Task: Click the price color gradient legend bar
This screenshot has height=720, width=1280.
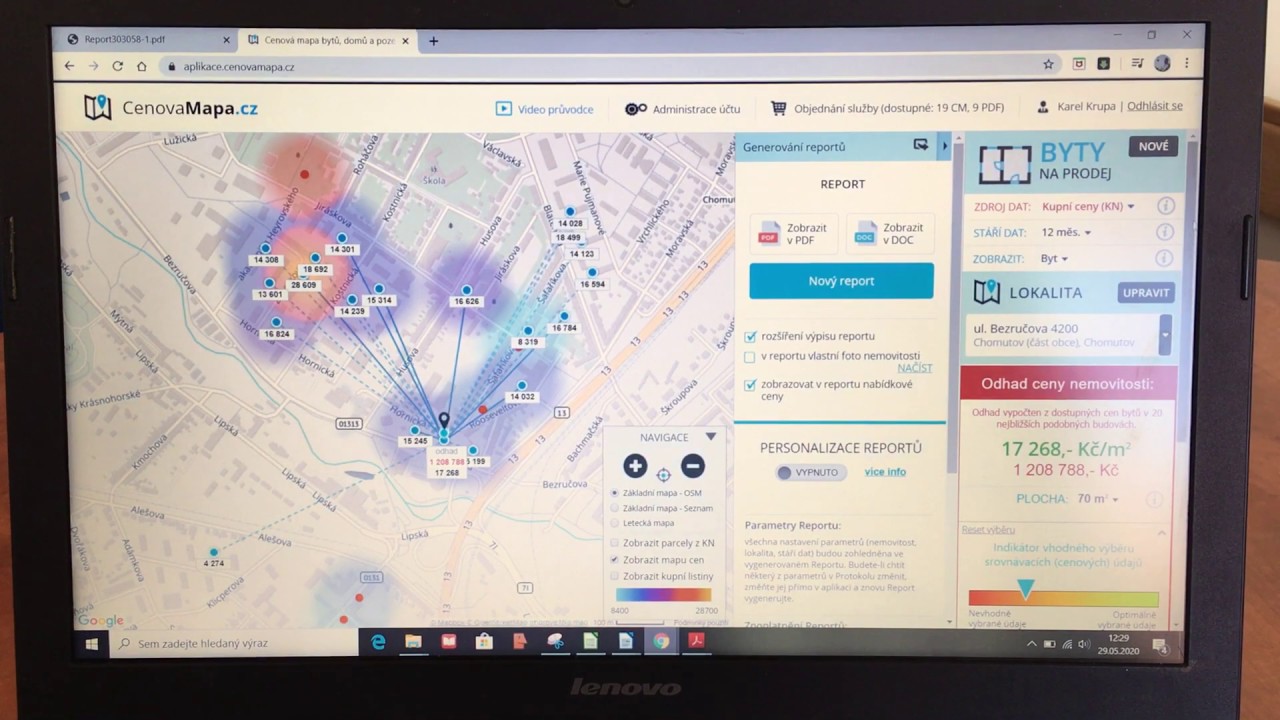Action: [664, 595]
